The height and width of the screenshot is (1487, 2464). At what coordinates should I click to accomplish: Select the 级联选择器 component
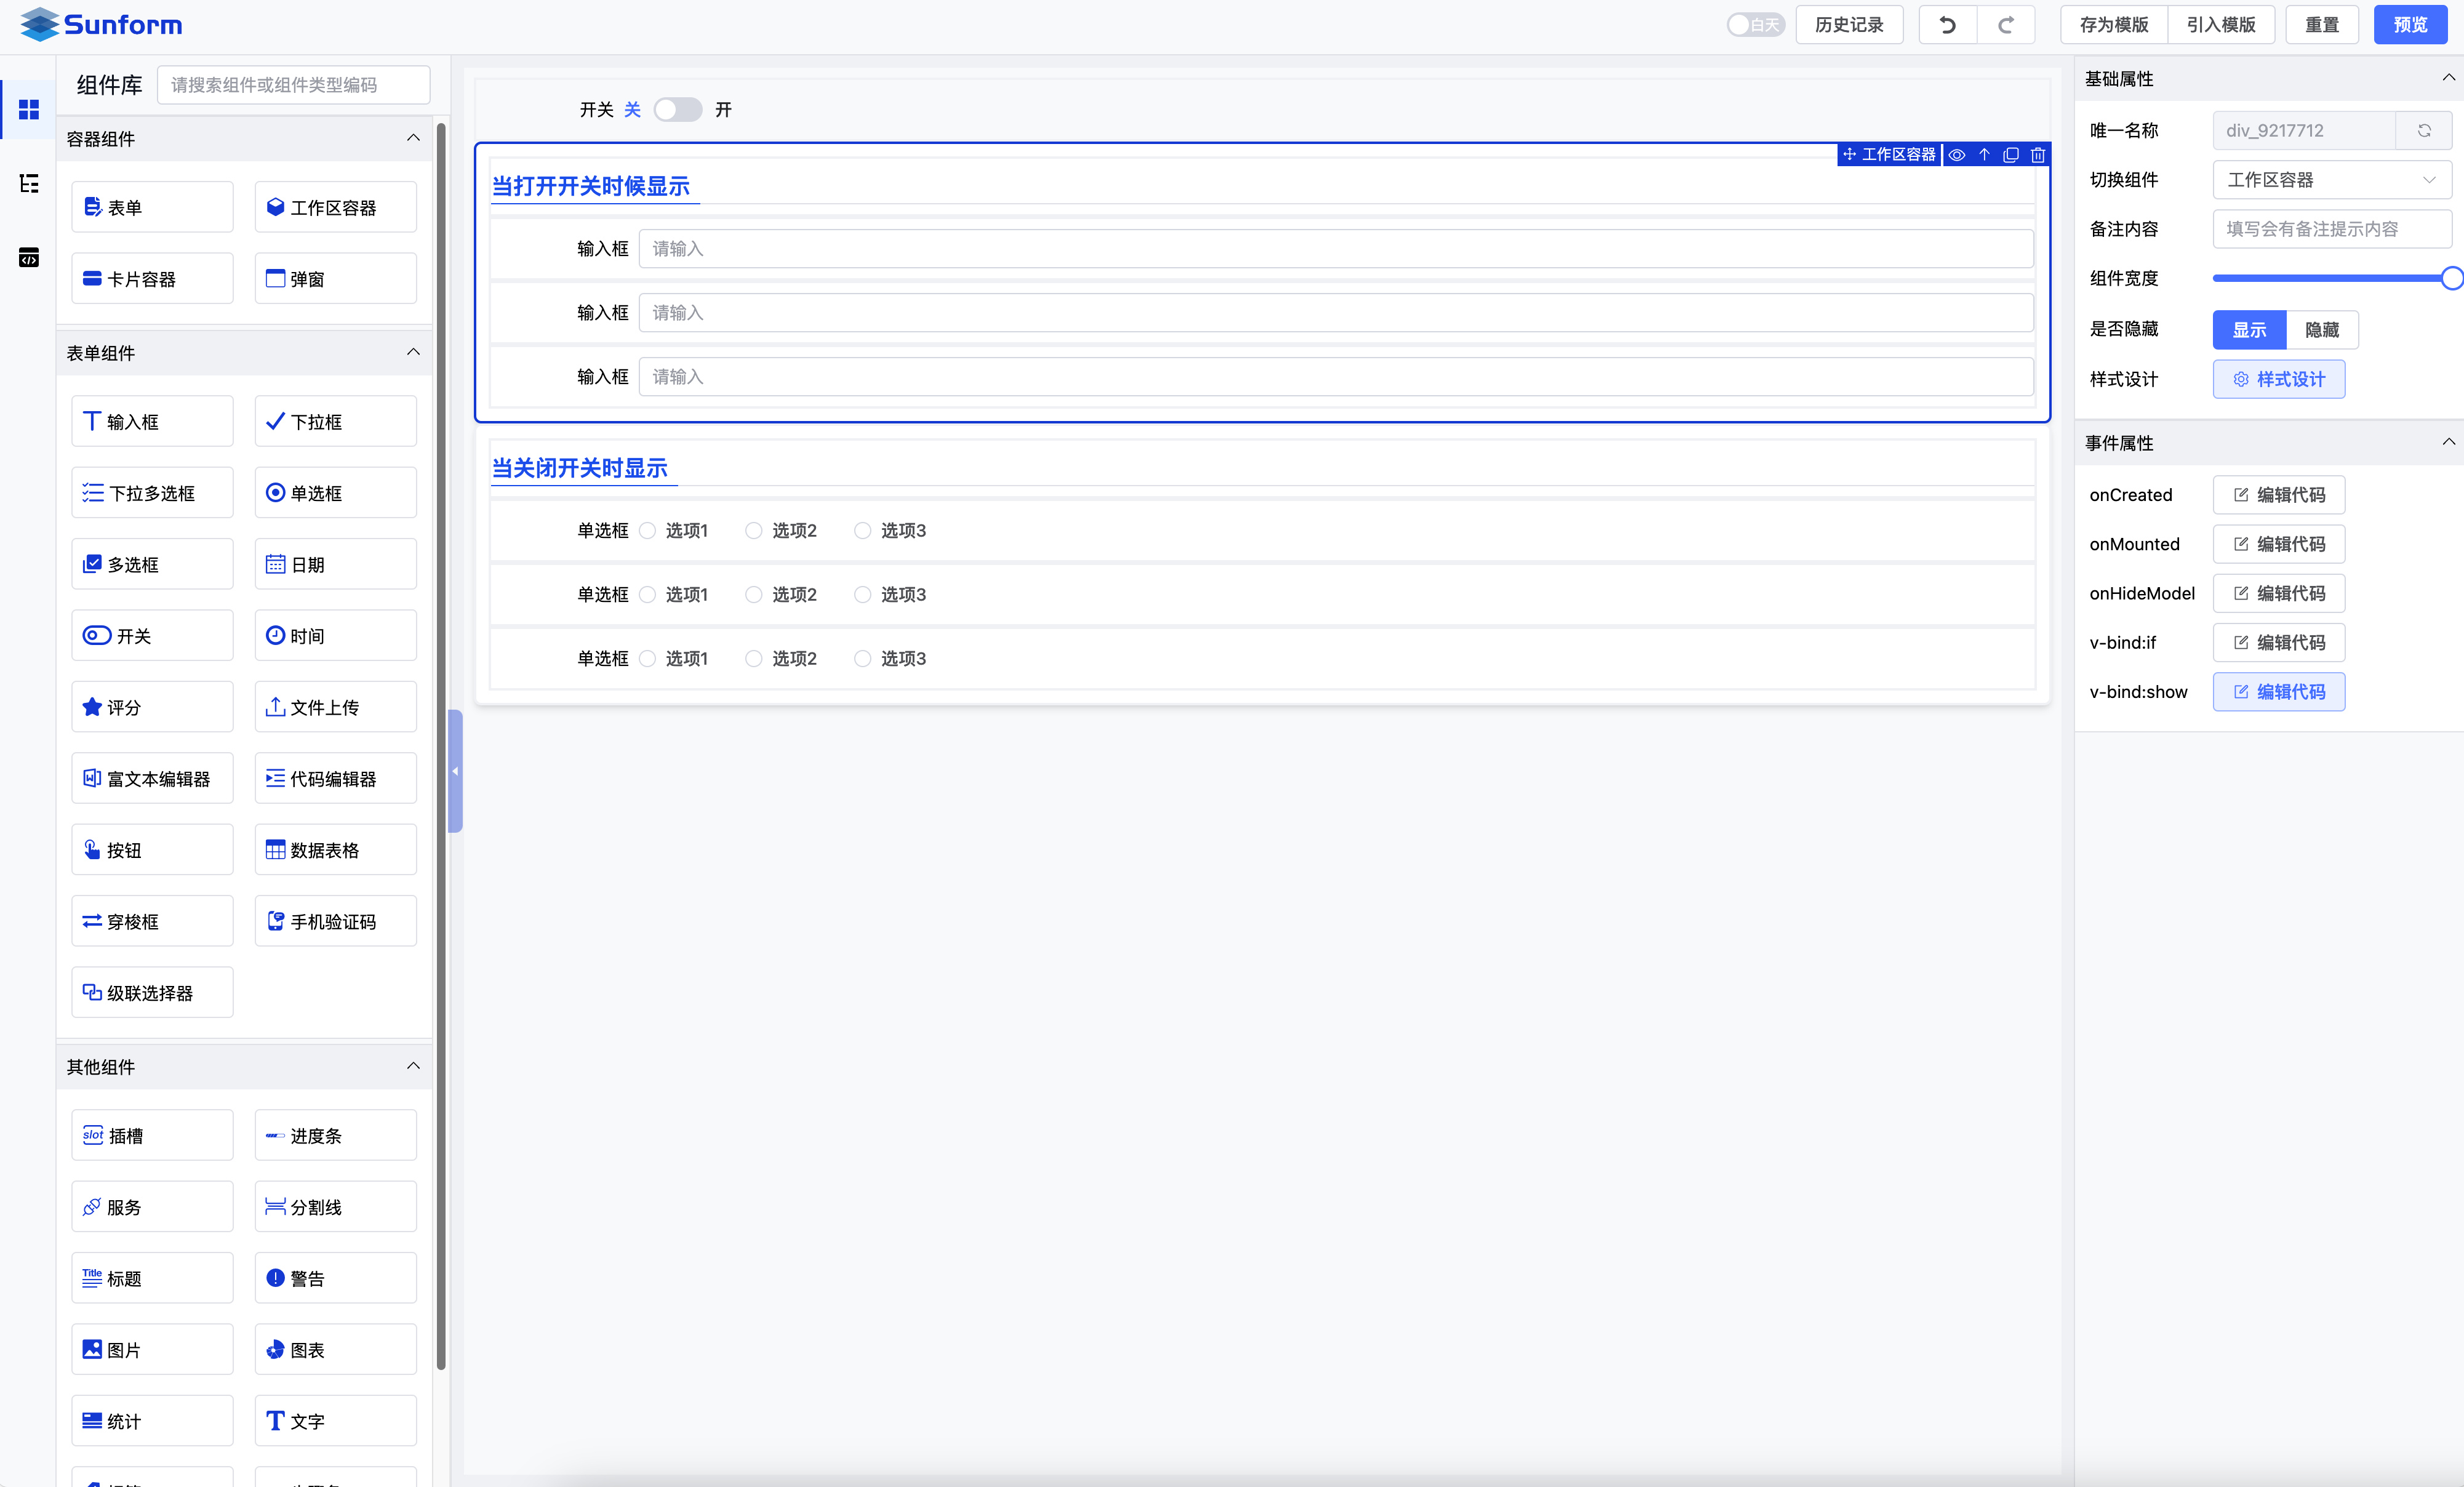[152, 993]
